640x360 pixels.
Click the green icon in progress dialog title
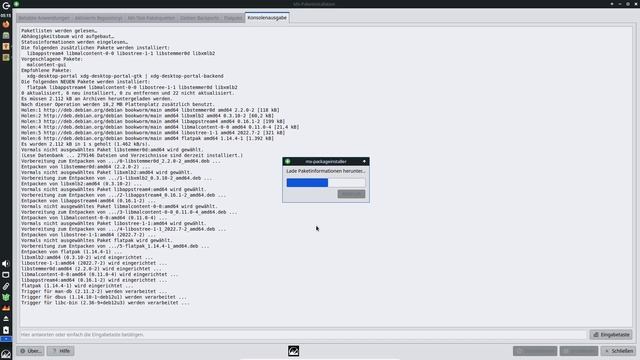click(287, 161)
